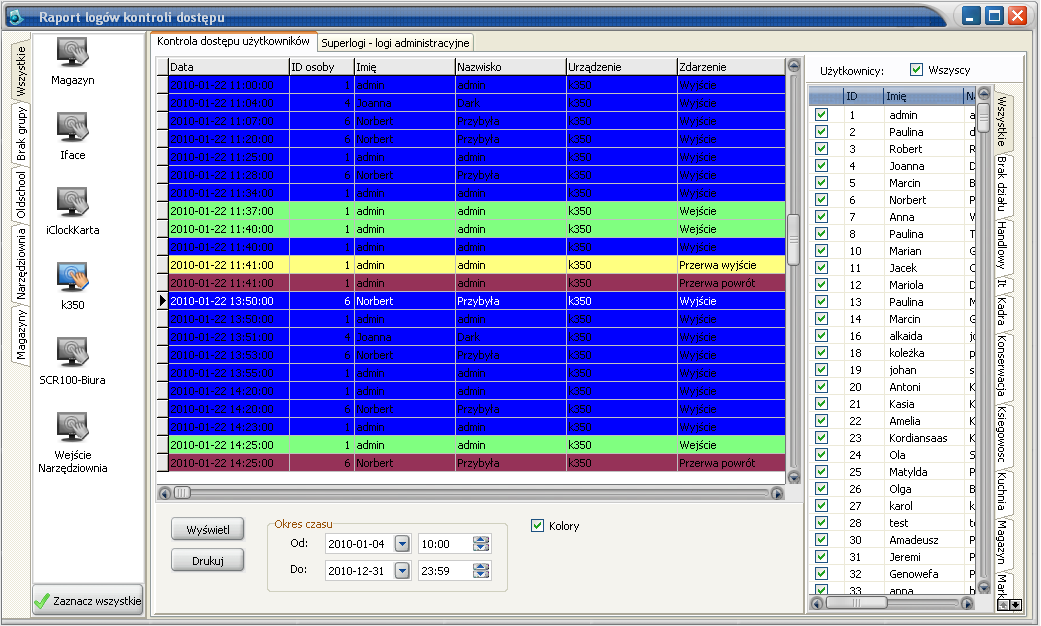
Task: Select the Magazyny group tab
Action: tap(21, 335)
